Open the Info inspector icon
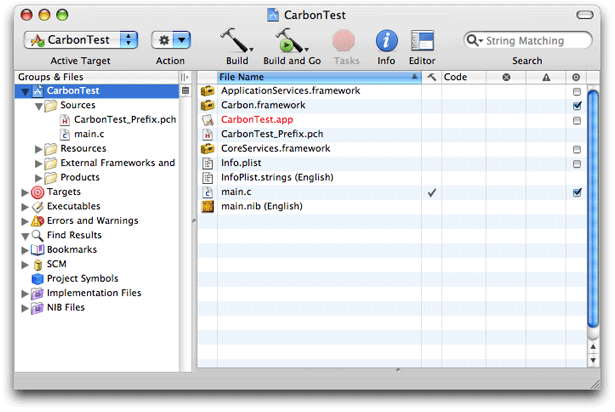Image resolution: width=615 pixels, height=412 pixels. [x=386, y=41]
